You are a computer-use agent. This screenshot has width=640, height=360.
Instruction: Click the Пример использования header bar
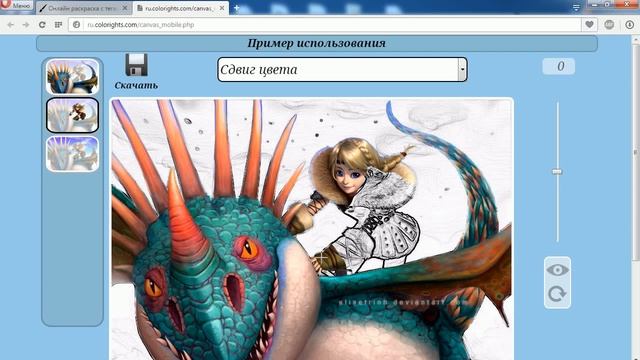coord(317,43)
